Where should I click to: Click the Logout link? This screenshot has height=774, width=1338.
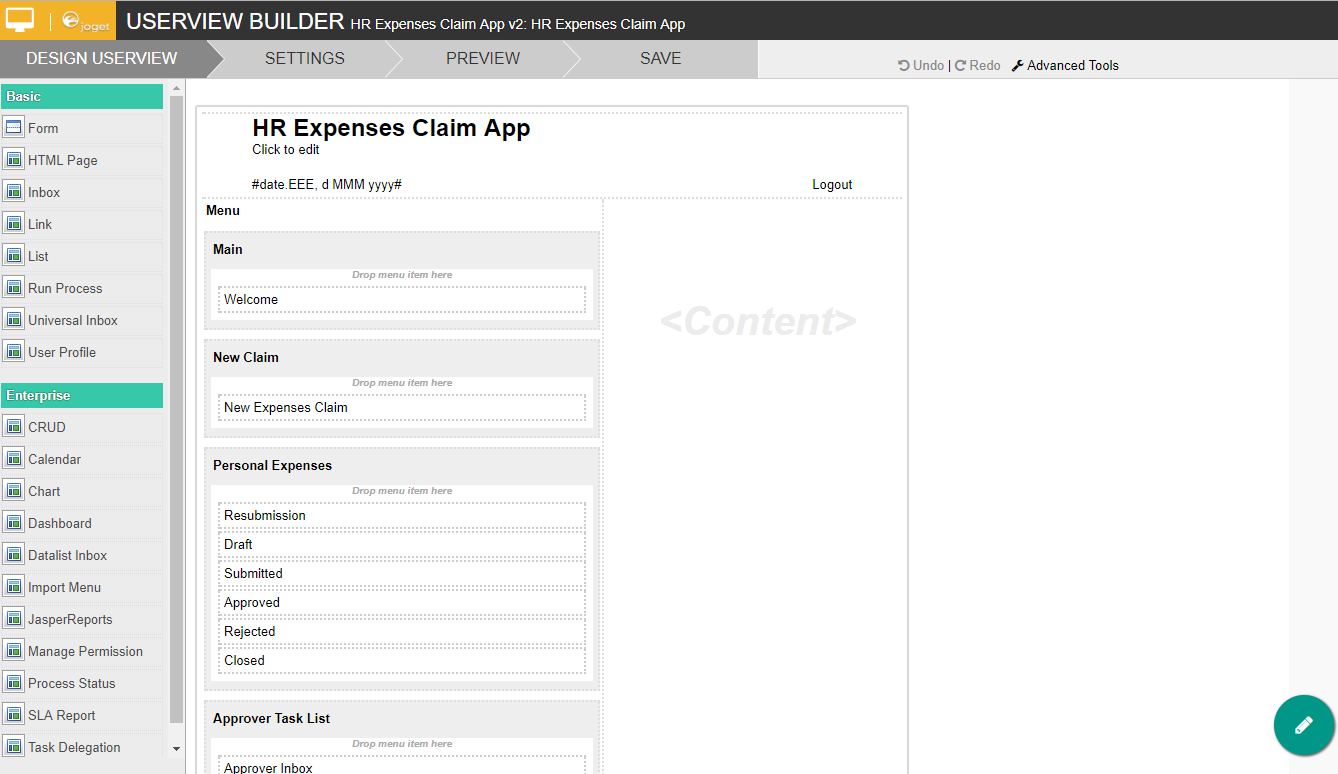tap(832, 184)
